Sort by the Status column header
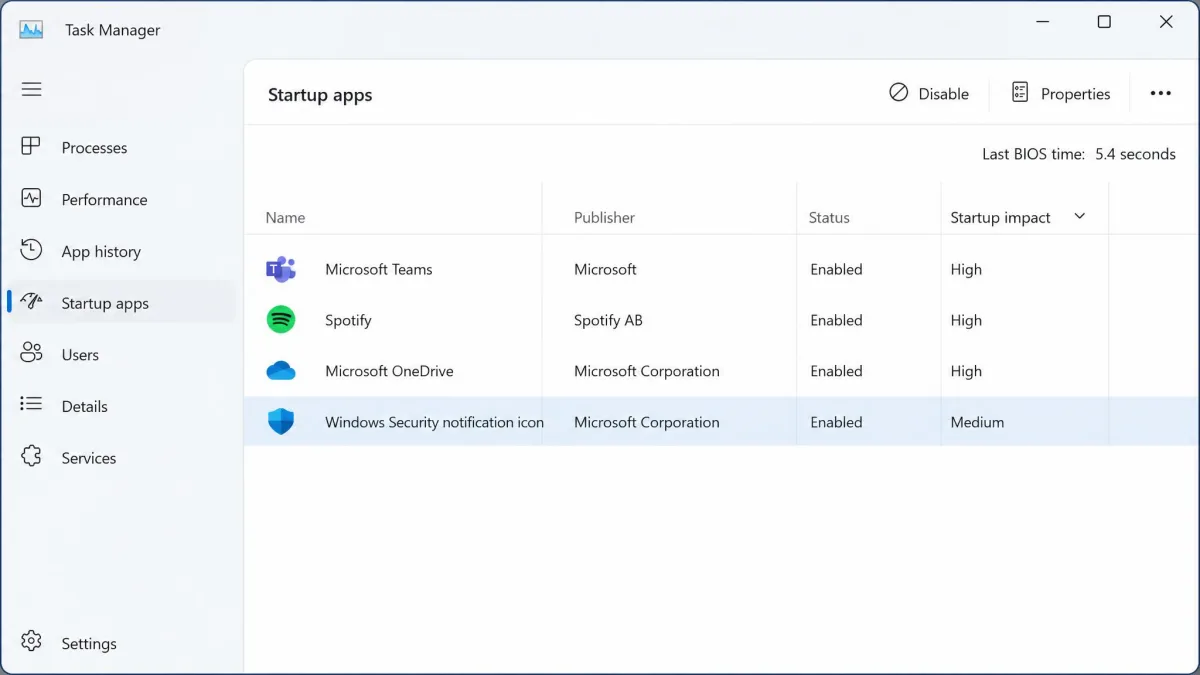This screenshot has width=1200, height=675. point(829,217)
